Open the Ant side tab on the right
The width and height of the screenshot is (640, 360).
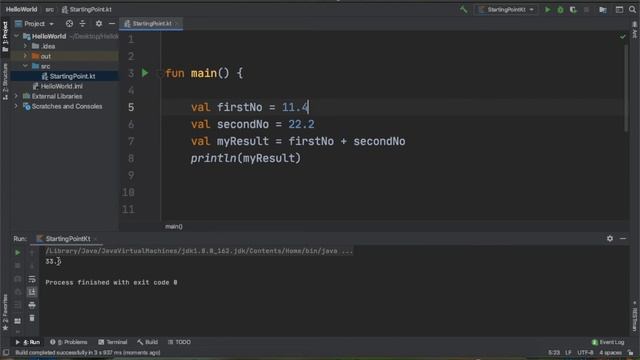[635, 30]
